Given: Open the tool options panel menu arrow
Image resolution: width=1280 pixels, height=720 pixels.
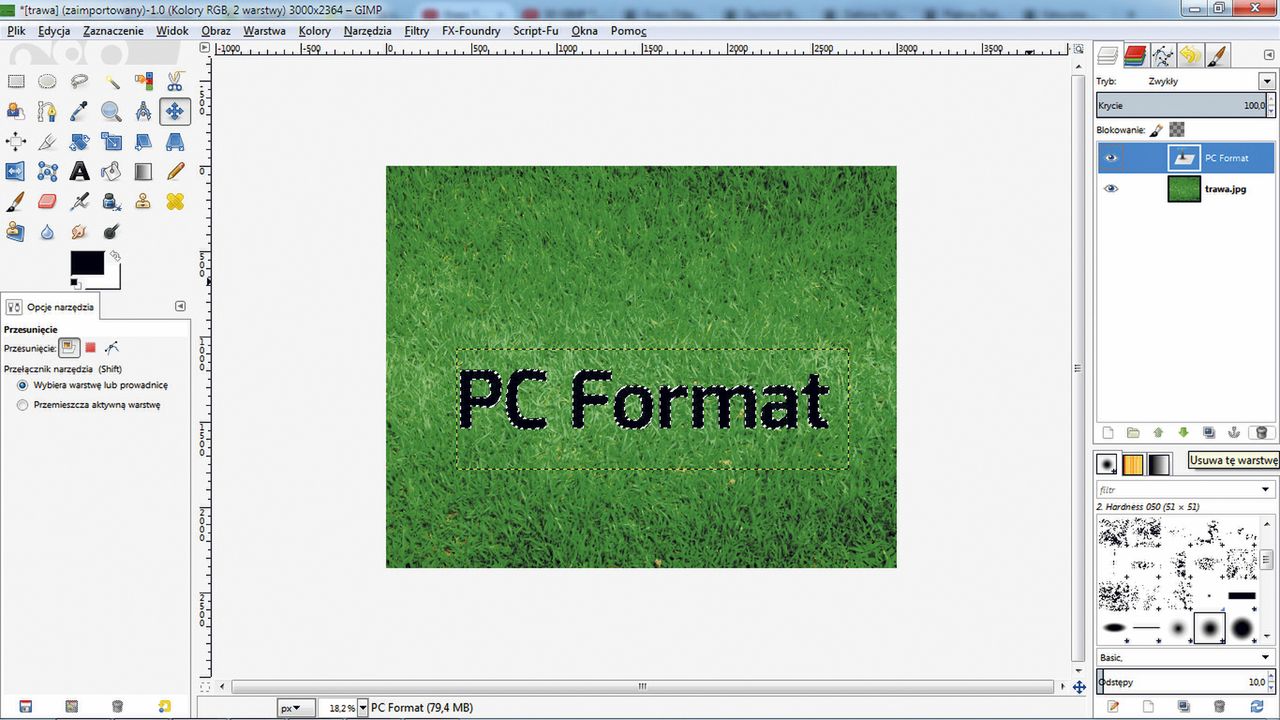Looking at the screenshot, I should pyautogui.click(x=180, y=306).
